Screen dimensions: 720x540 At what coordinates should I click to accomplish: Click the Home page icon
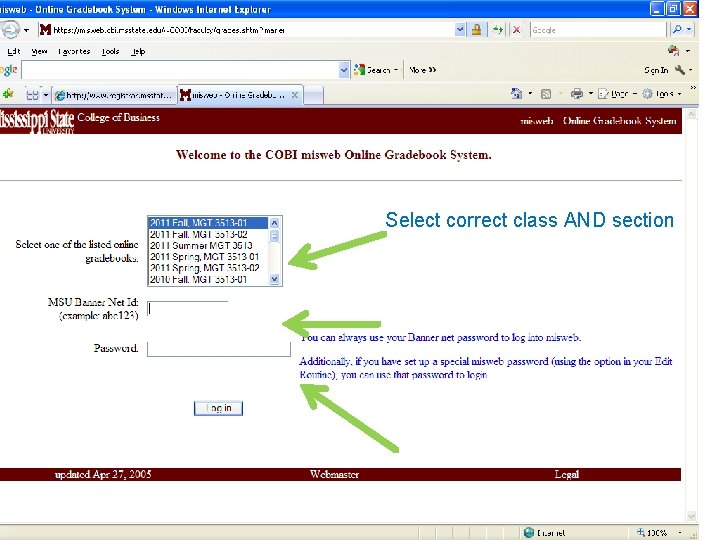[x=517, y=94]
